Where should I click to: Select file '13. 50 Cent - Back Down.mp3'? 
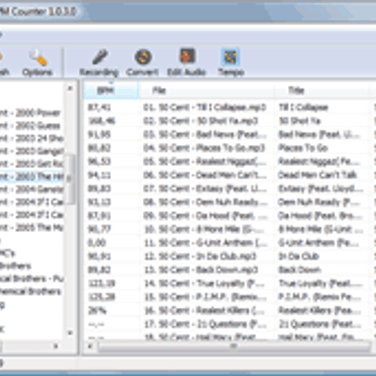coord(201,270)
